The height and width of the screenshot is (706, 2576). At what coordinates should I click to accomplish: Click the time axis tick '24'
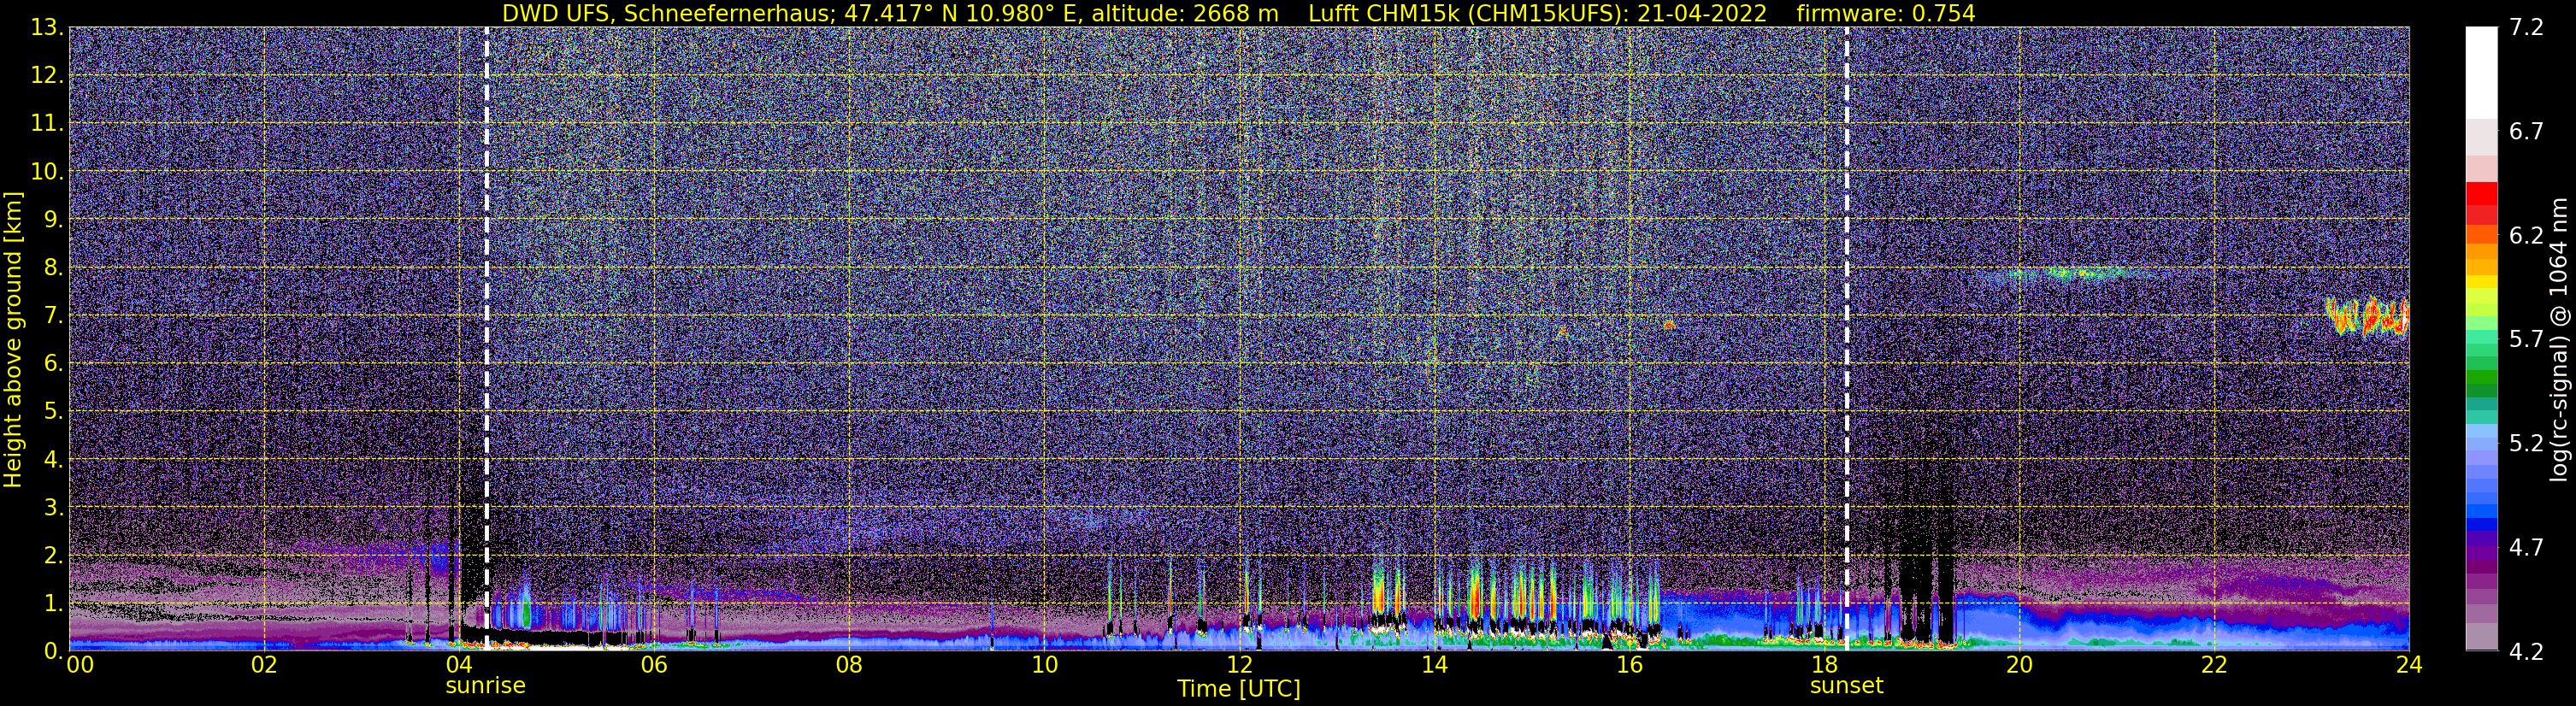pyautogui.click(x=2409, y=666)
